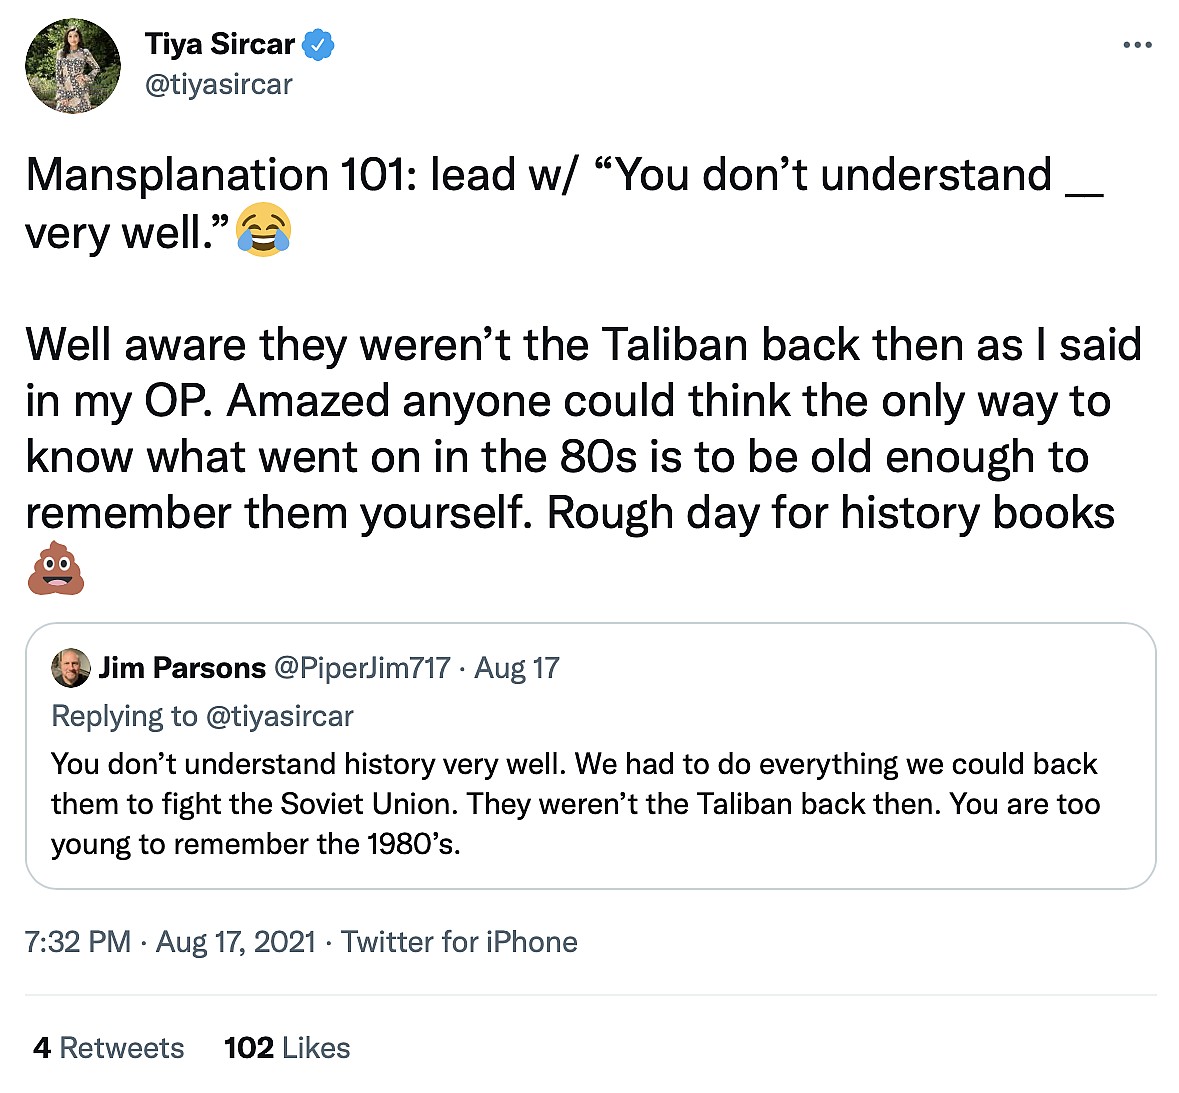This screenshot has height=1093, width=1179.
Task: Open the Tiya Sircar display name link
Action: click(220, 45)
